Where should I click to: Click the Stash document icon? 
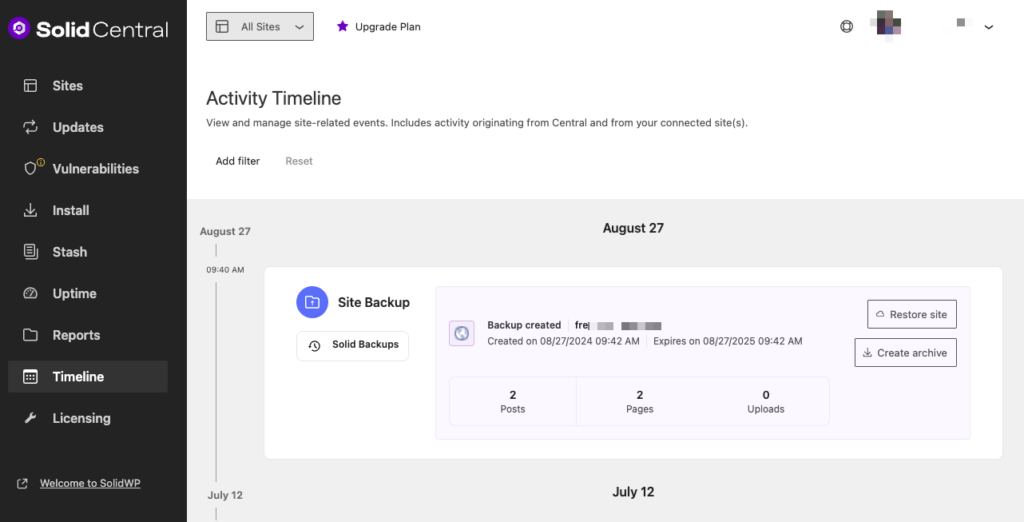pyautogui.click(x=31, y=252)
